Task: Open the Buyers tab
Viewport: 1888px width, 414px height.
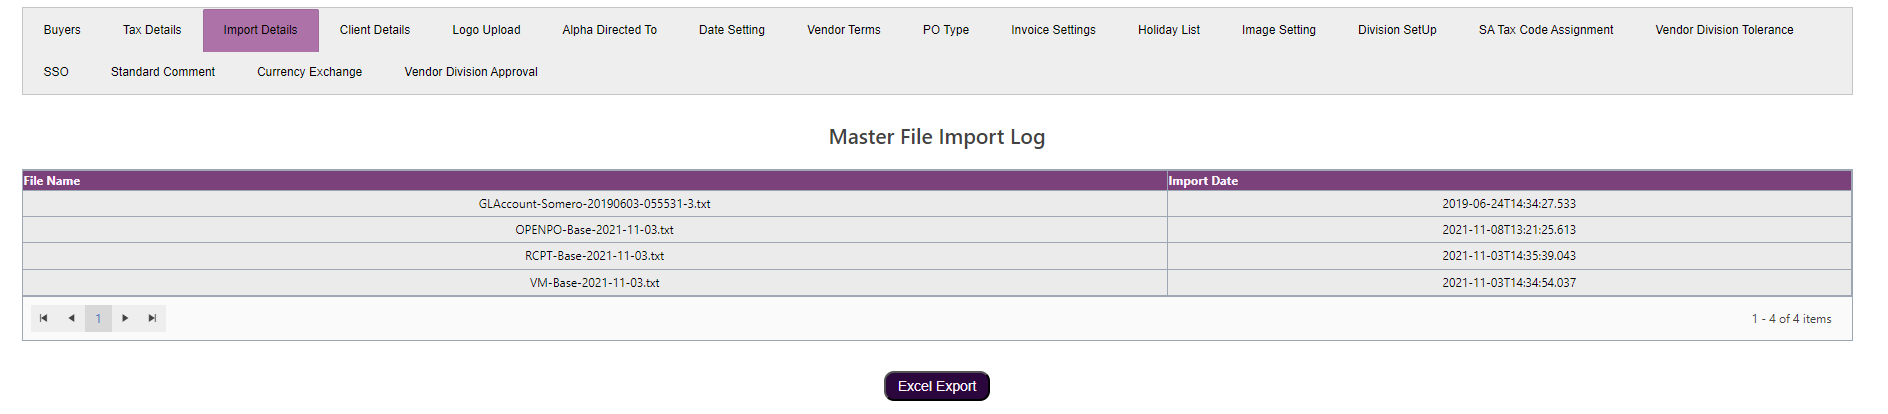Action: (x=62, y=30)
